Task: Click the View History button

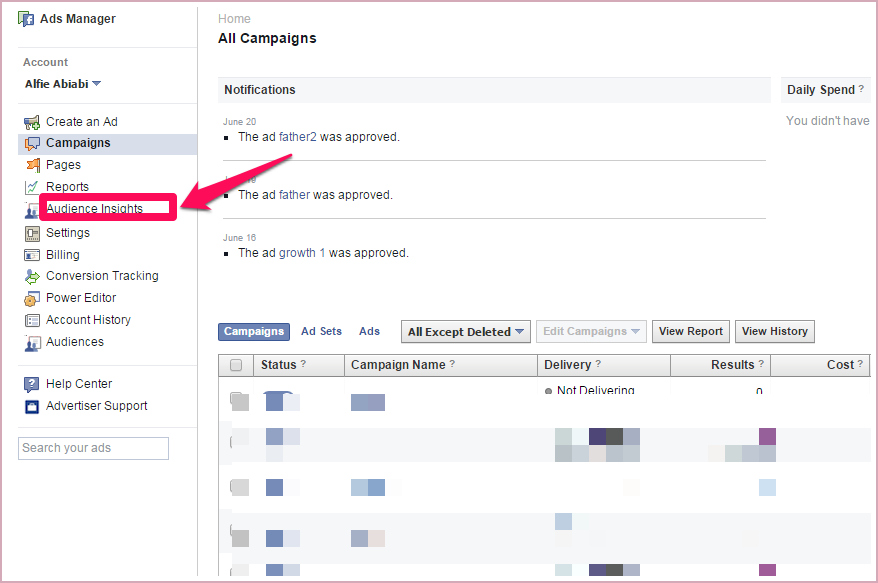Action: click(x=774, y=331)
